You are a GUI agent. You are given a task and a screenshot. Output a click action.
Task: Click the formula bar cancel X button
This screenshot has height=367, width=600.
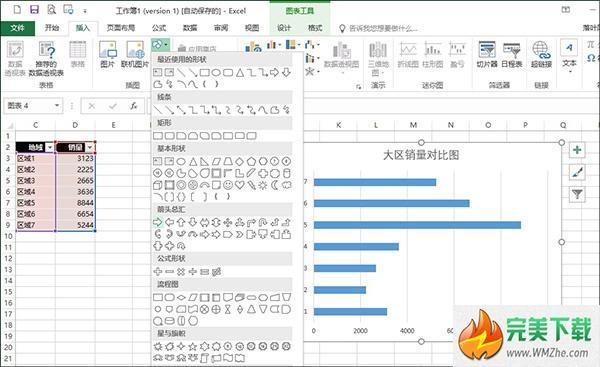[91, 106]
